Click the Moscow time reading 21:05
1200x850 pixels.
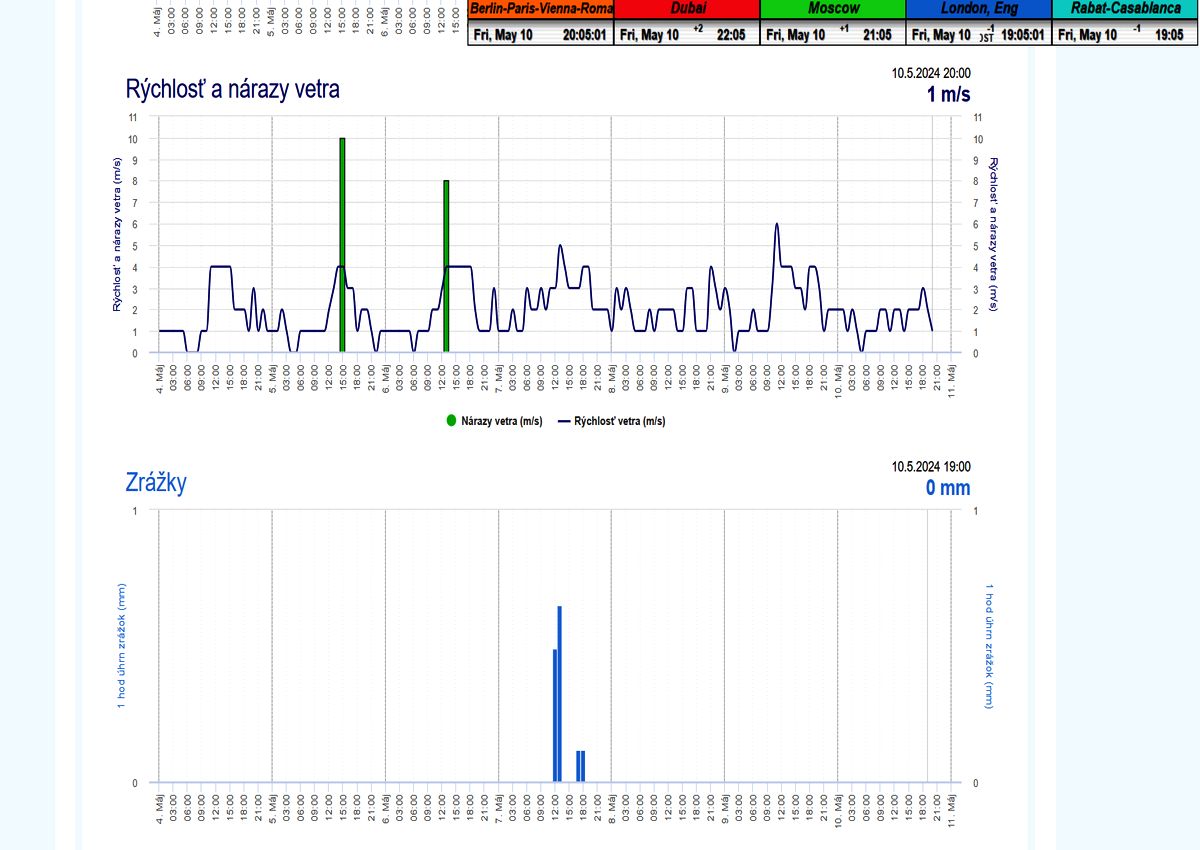[877, 35]
